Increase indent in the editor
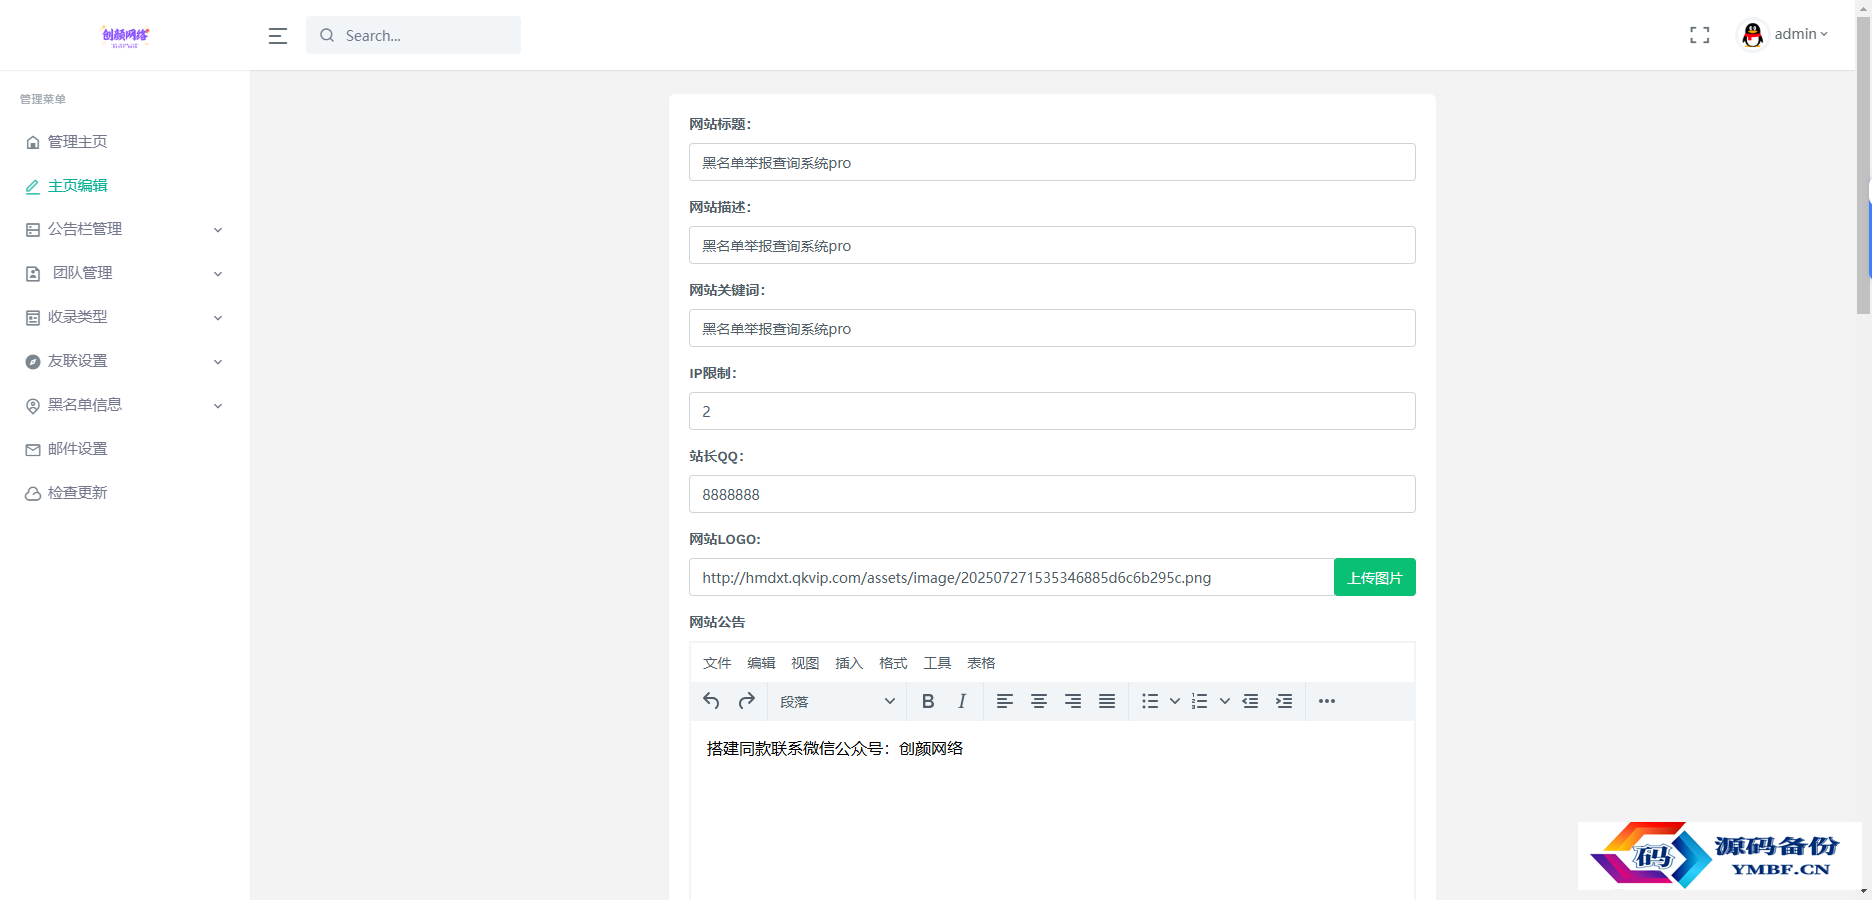 pos(1284,701)
